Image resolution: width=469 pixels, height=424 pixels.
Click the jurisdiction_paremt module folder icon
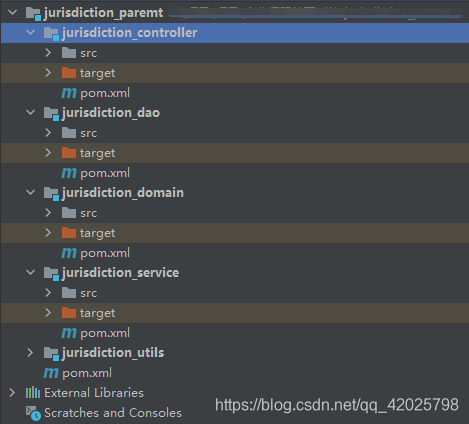33,14
